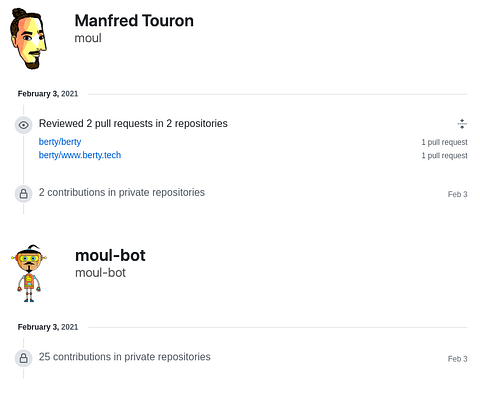Click the Feb 3 label beside 25 contributions
Screen dimensions: 480x407
click(x=457, y=359)
